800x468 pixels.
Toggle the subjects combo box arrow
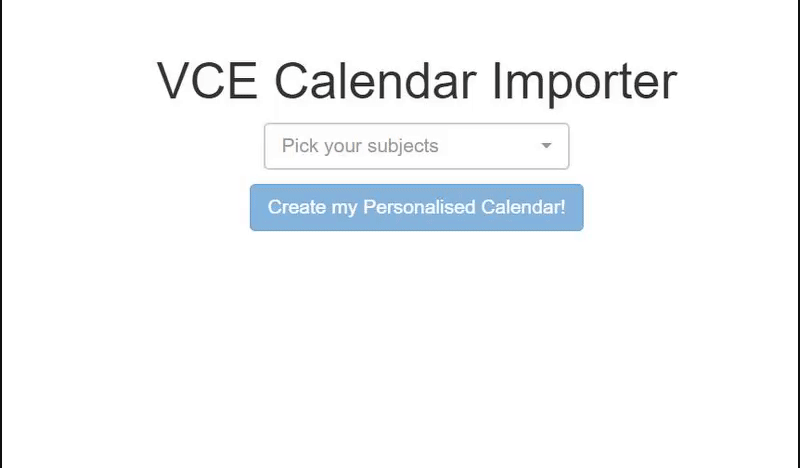pos(546,146)
